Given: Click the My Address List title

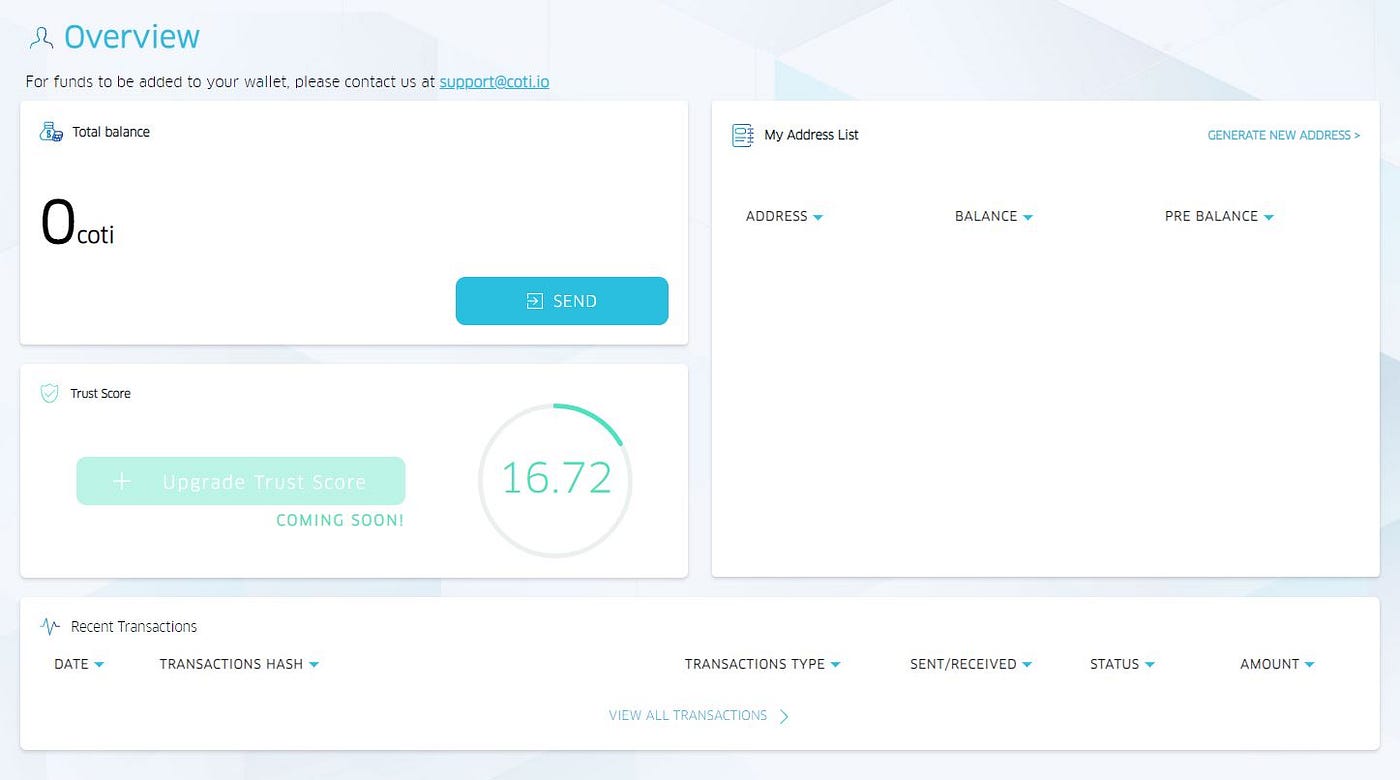Looking at the screenshot, I should 811,135.
